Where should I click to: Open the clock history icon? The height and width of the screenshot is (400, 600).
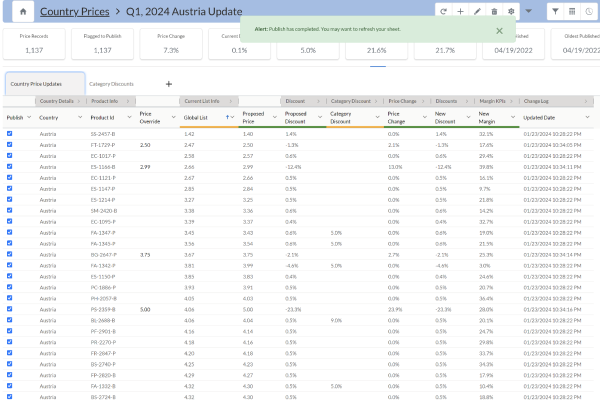tap(589, 11)
